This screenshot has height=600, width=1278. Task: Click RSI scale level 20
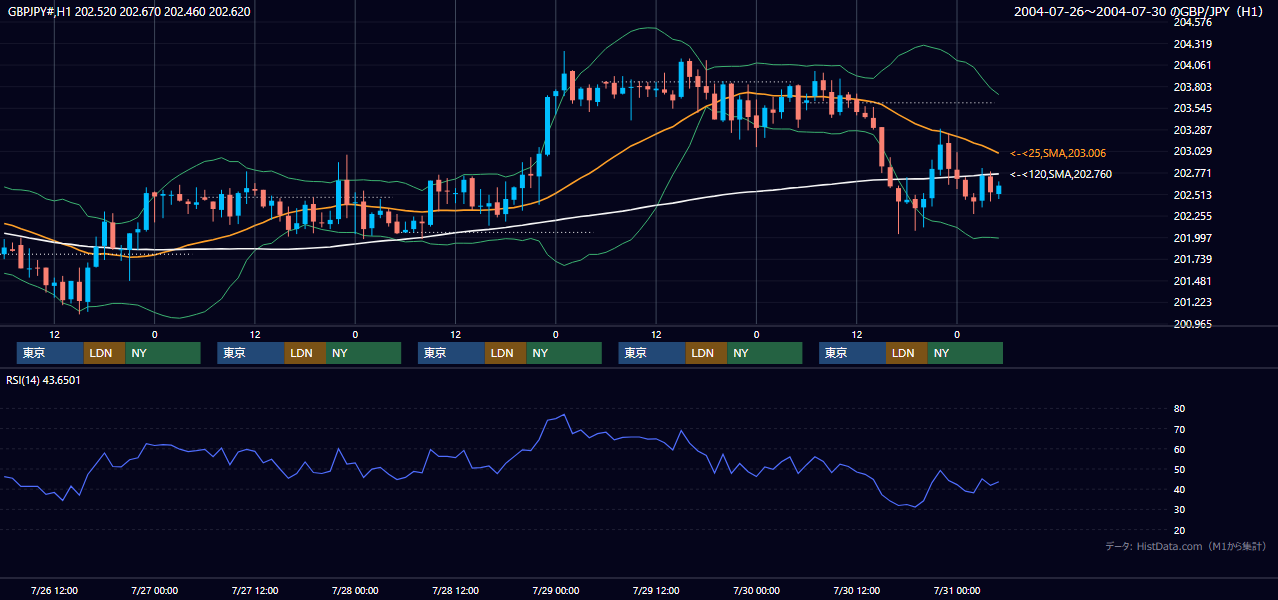point(1179,530)
